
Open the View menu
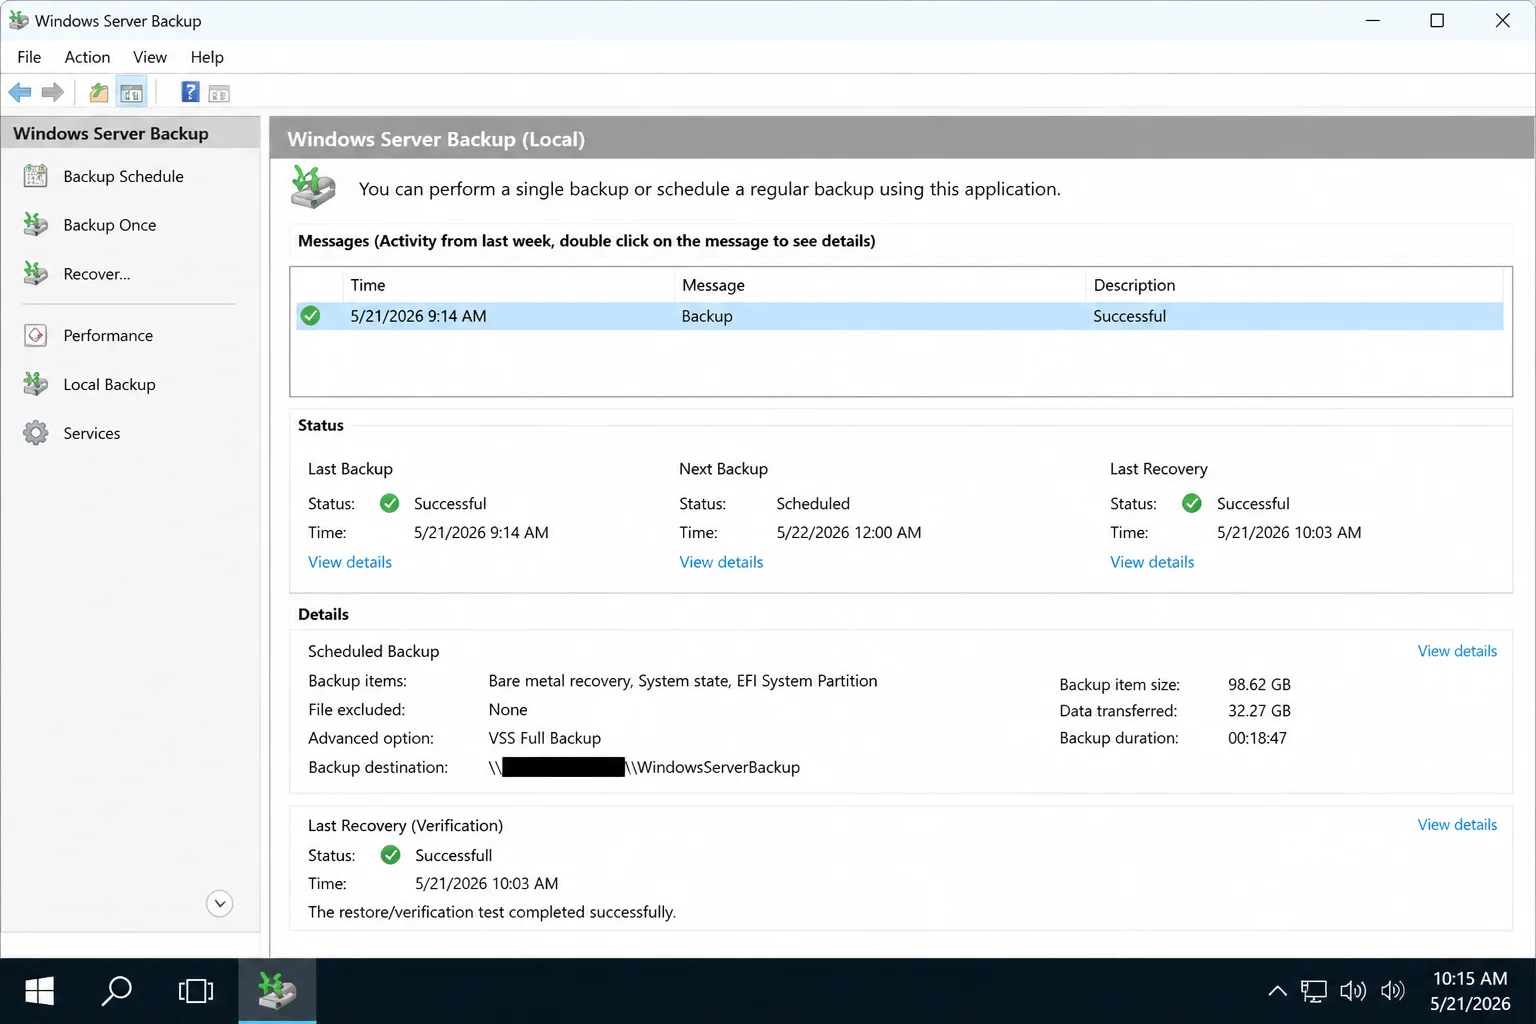(150, 57)
